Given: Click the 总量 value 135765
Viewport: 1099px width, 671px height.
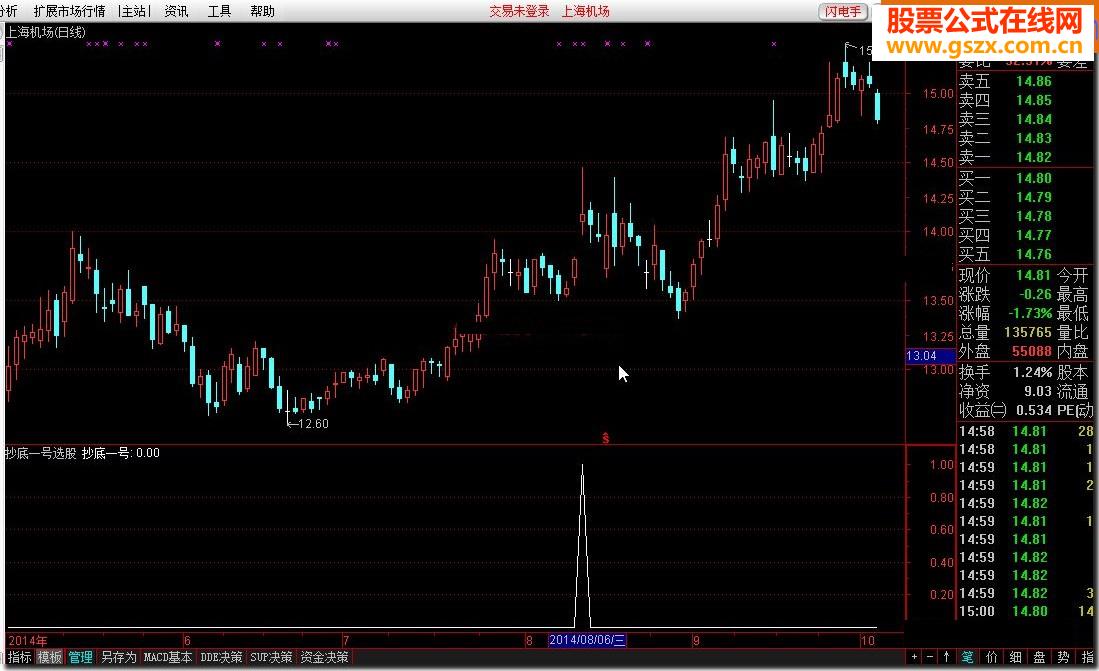Looking at the screenshot, I should click(x=1028, y=332).
